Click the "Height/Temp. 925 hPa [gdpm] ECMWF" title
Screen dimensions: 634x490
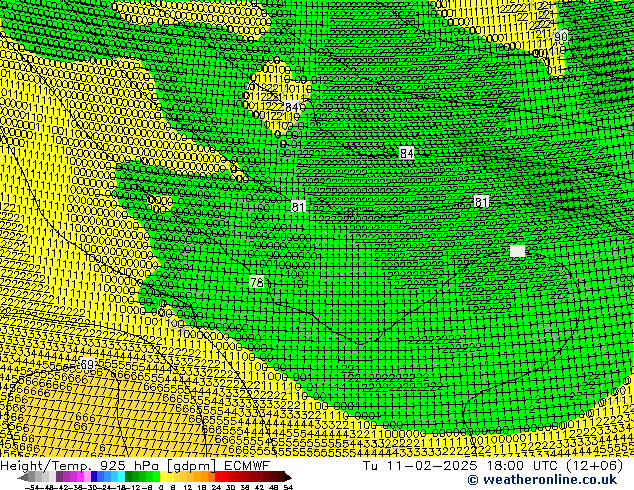(x=135, y=466)
